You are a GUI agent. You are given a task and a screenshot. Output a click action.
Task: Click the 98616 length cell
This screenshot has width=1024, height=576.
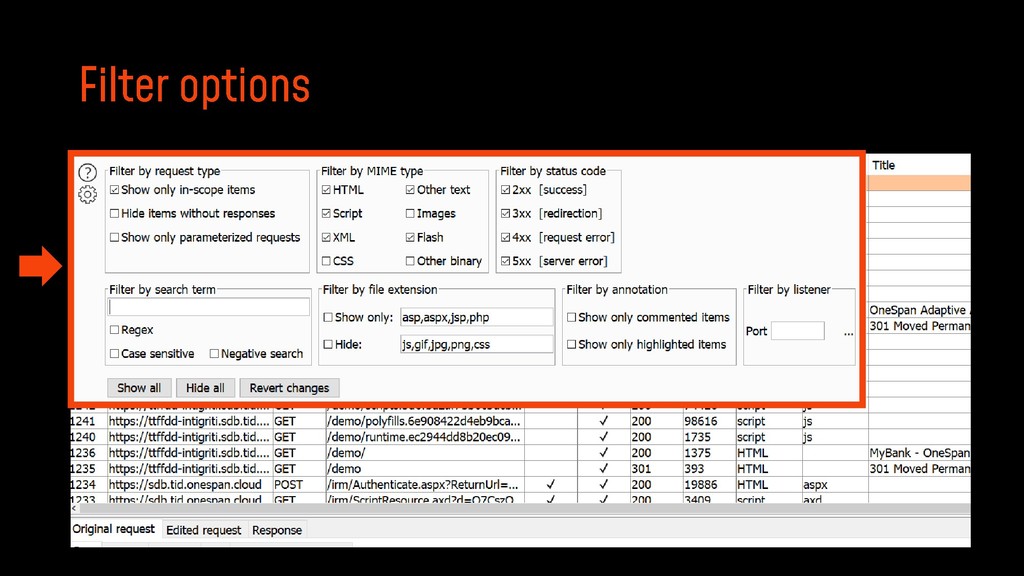(x=708, y=421)
